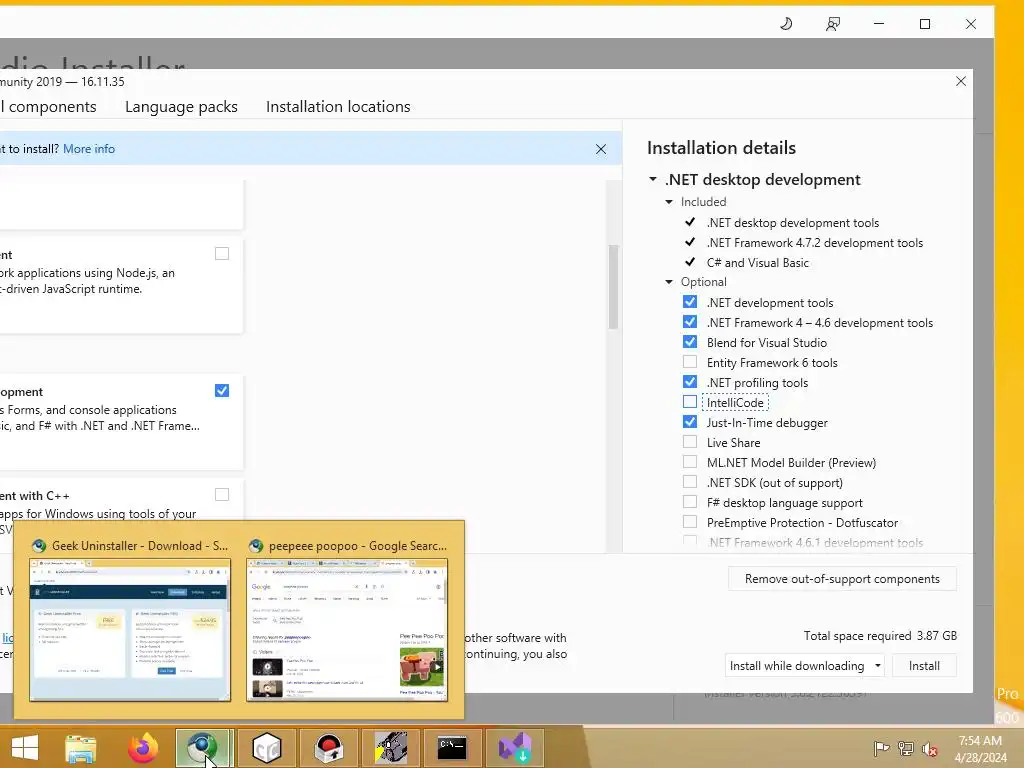Image resolution: width=1024 pixels, height=768 pixels.
Task: Collapse the Optional group
Action: click(669, 282)
